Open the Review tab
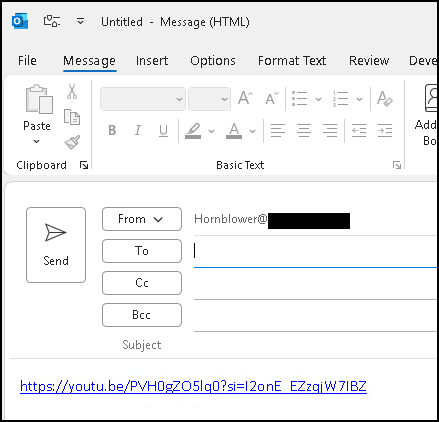Screen dimensions: 439x422 [369, 61]
